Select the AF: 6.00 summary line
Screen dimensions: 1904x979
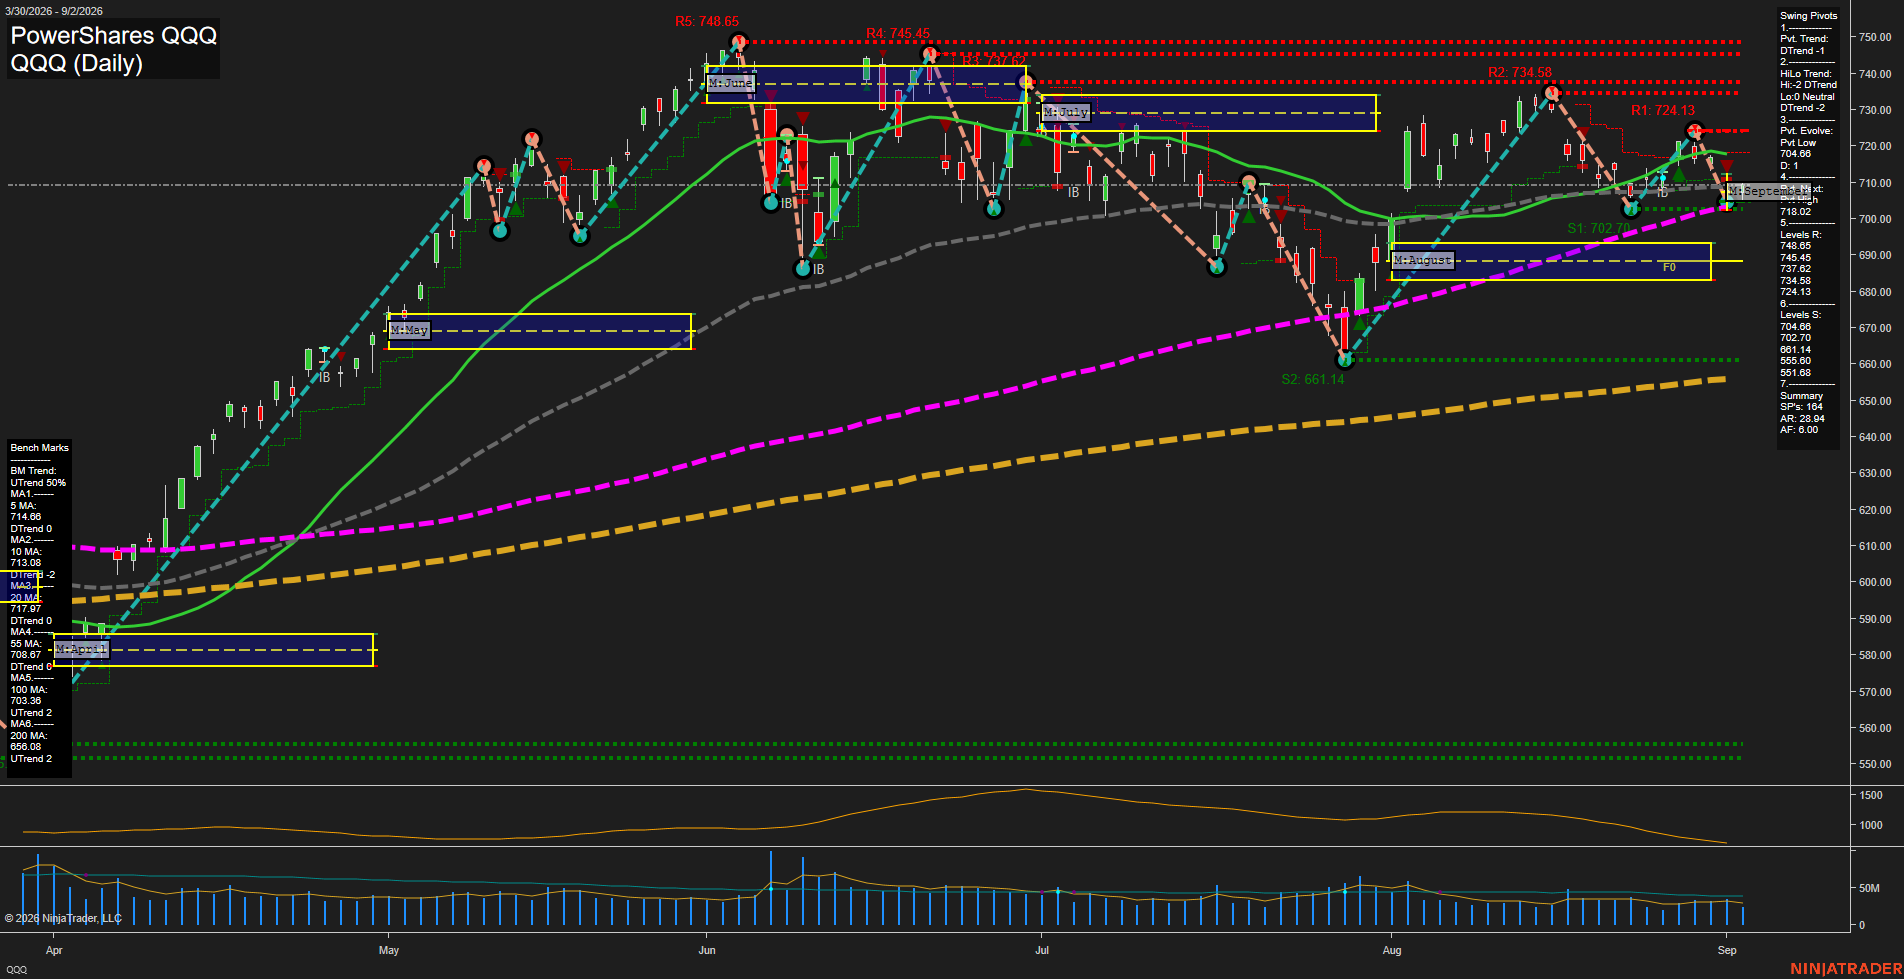point(1800,430)
